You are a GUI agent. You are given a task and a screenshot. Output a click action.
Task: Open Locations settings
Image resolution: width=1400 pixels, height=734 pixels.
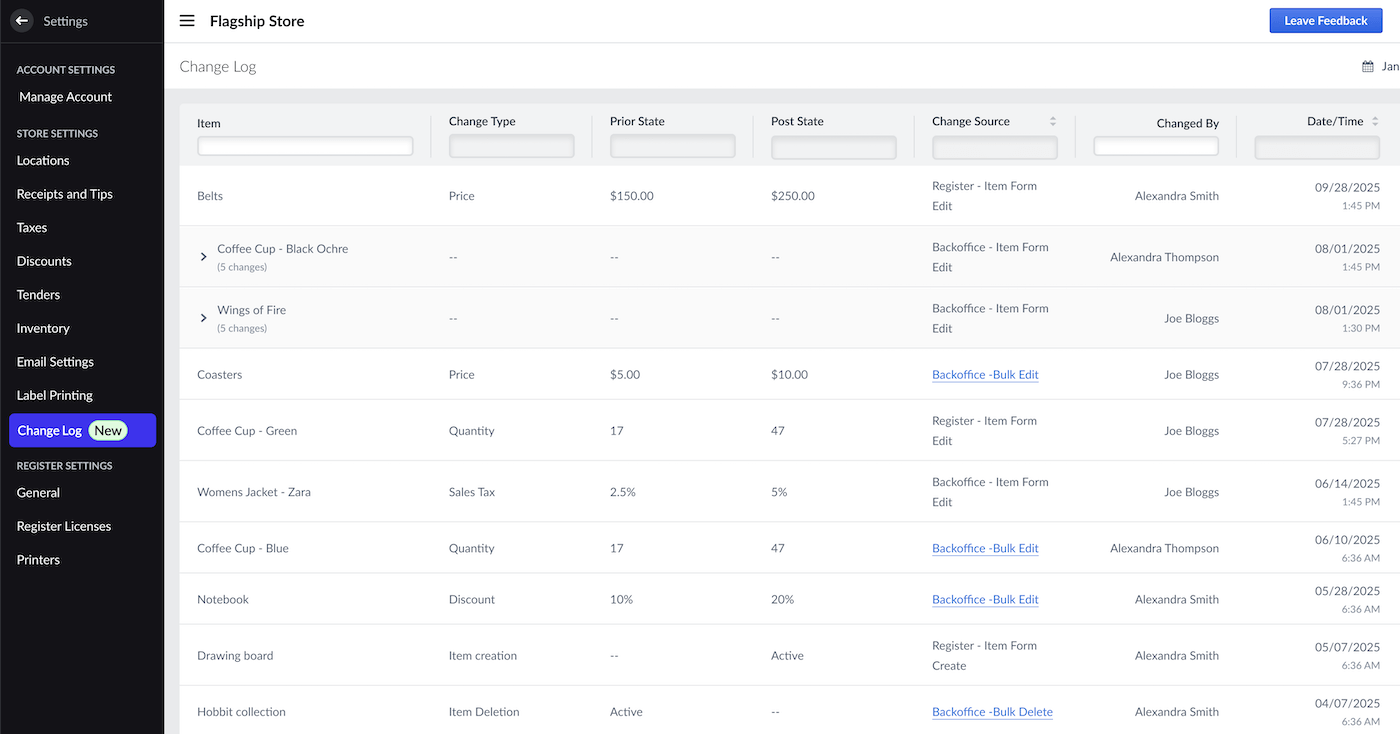42,160
